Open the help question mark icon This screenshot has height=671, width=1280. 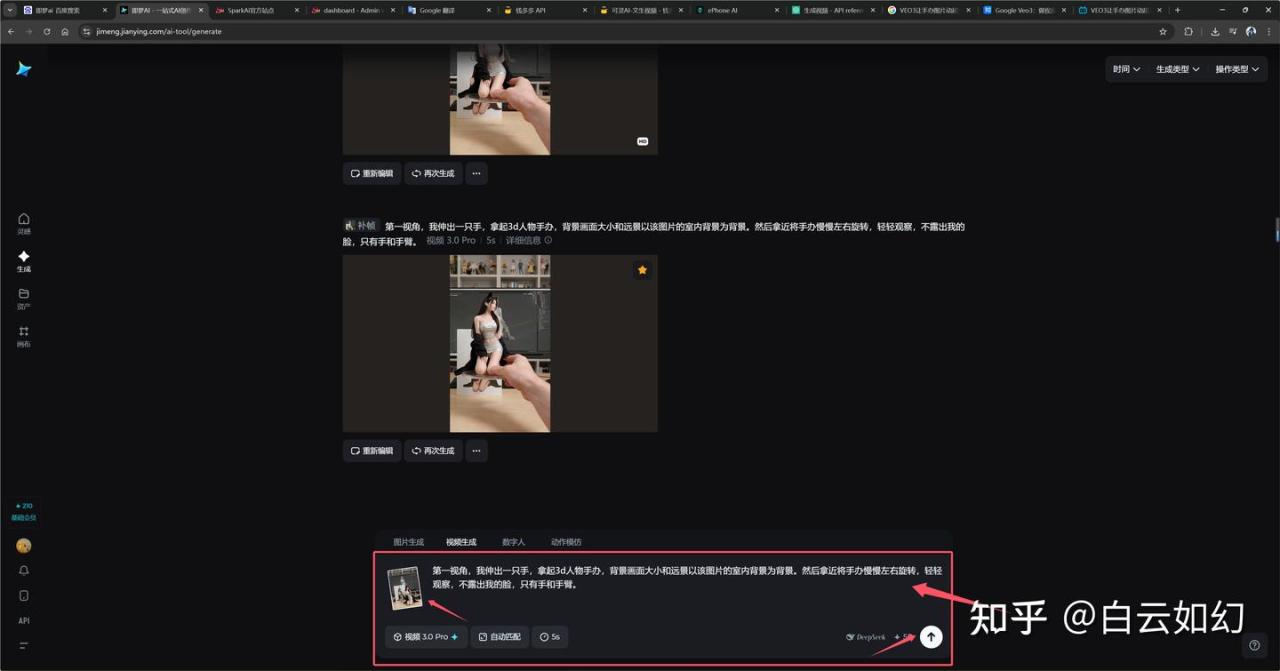1254,645
